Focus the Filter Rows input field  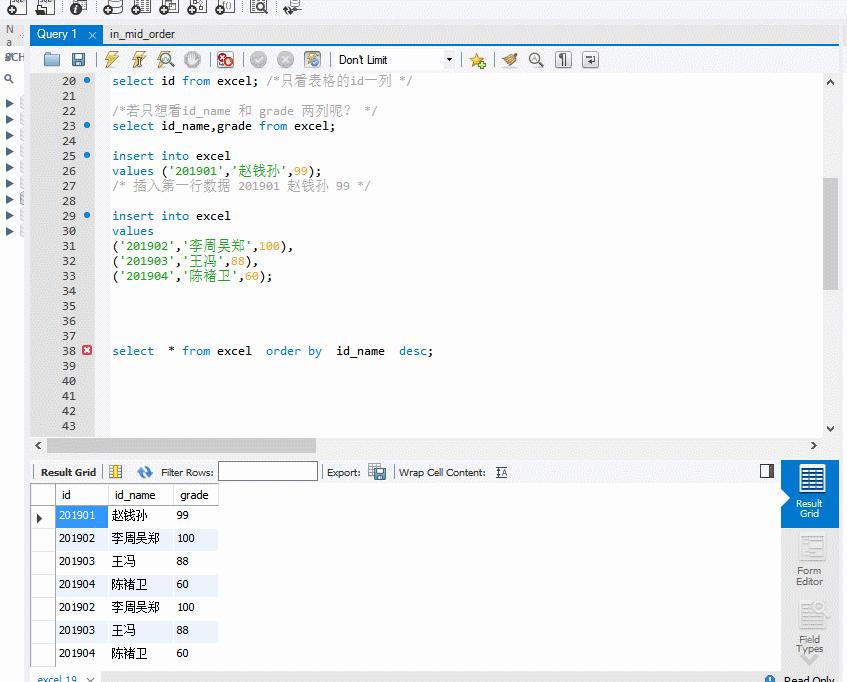[x=268, y=471]
